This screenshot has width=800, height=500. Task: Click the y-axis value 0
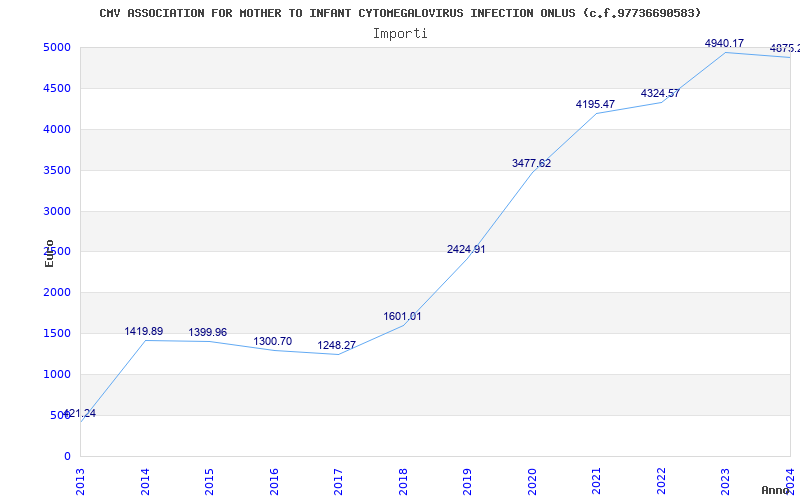click(67, 456)
